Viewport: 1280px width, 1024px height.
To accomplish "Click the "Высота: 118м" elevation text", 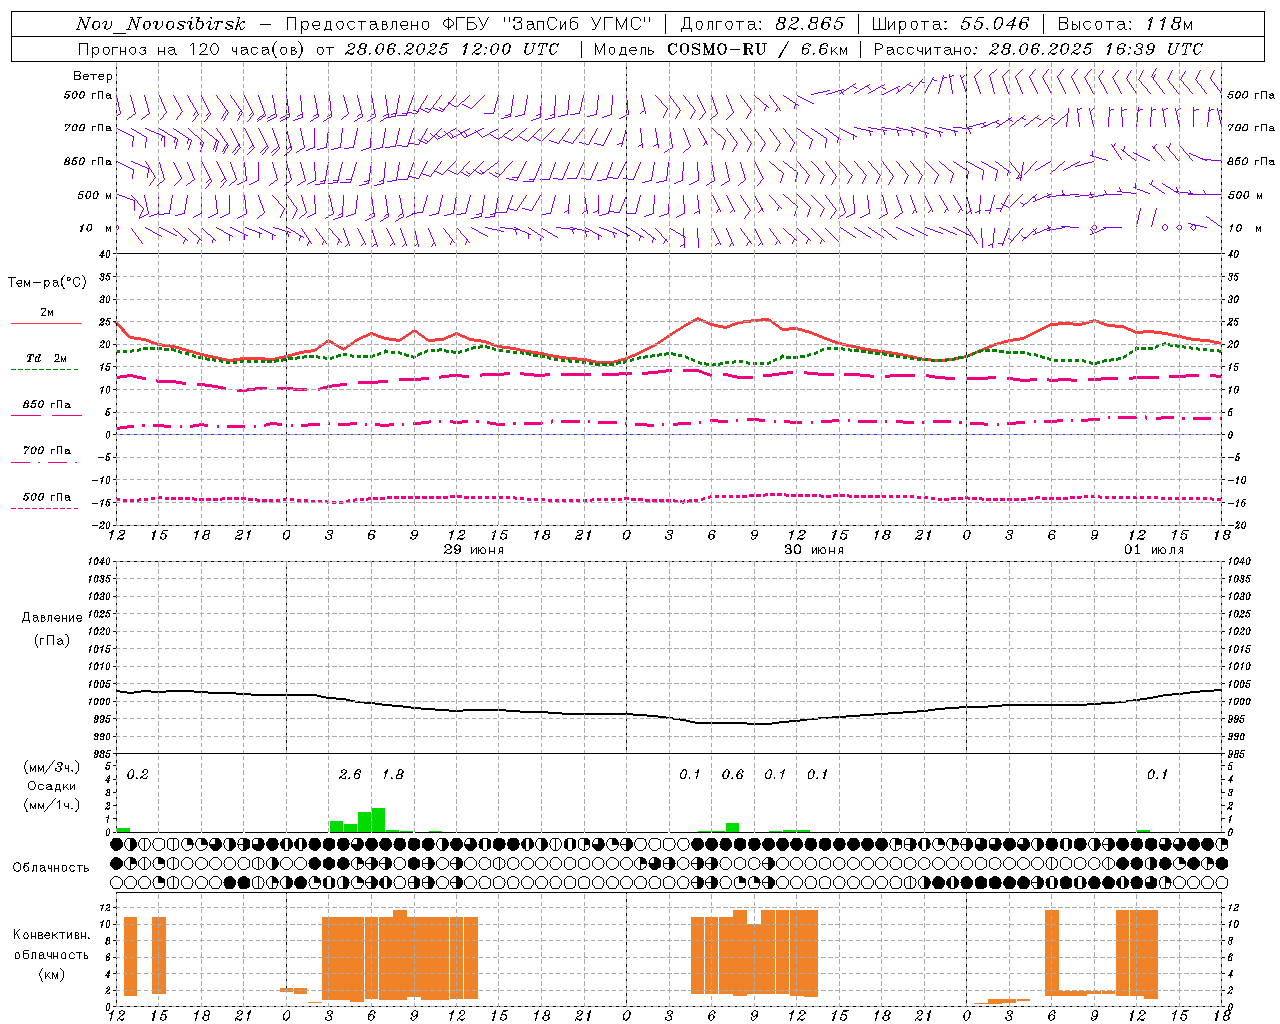I will click(1125, 24).
